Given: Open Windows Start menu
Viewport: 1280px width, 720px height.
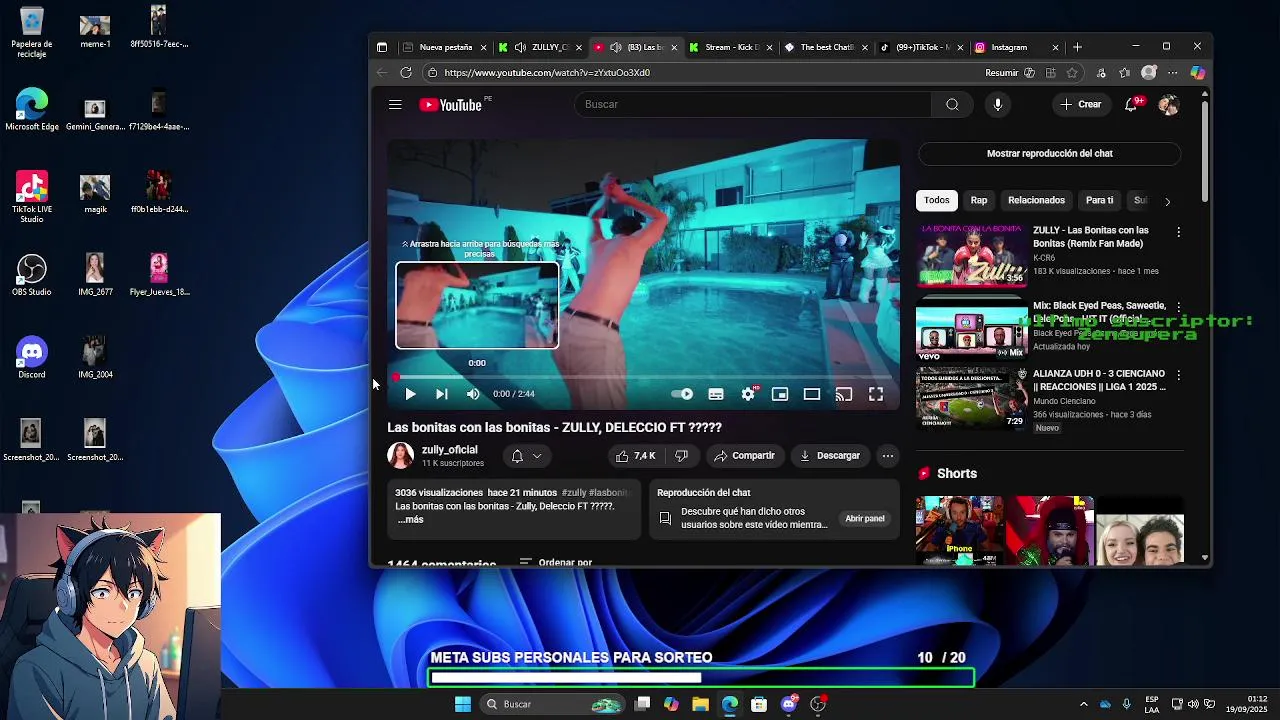Looking at the screenshot, I should pyautogui.click(x=462, y=704).
